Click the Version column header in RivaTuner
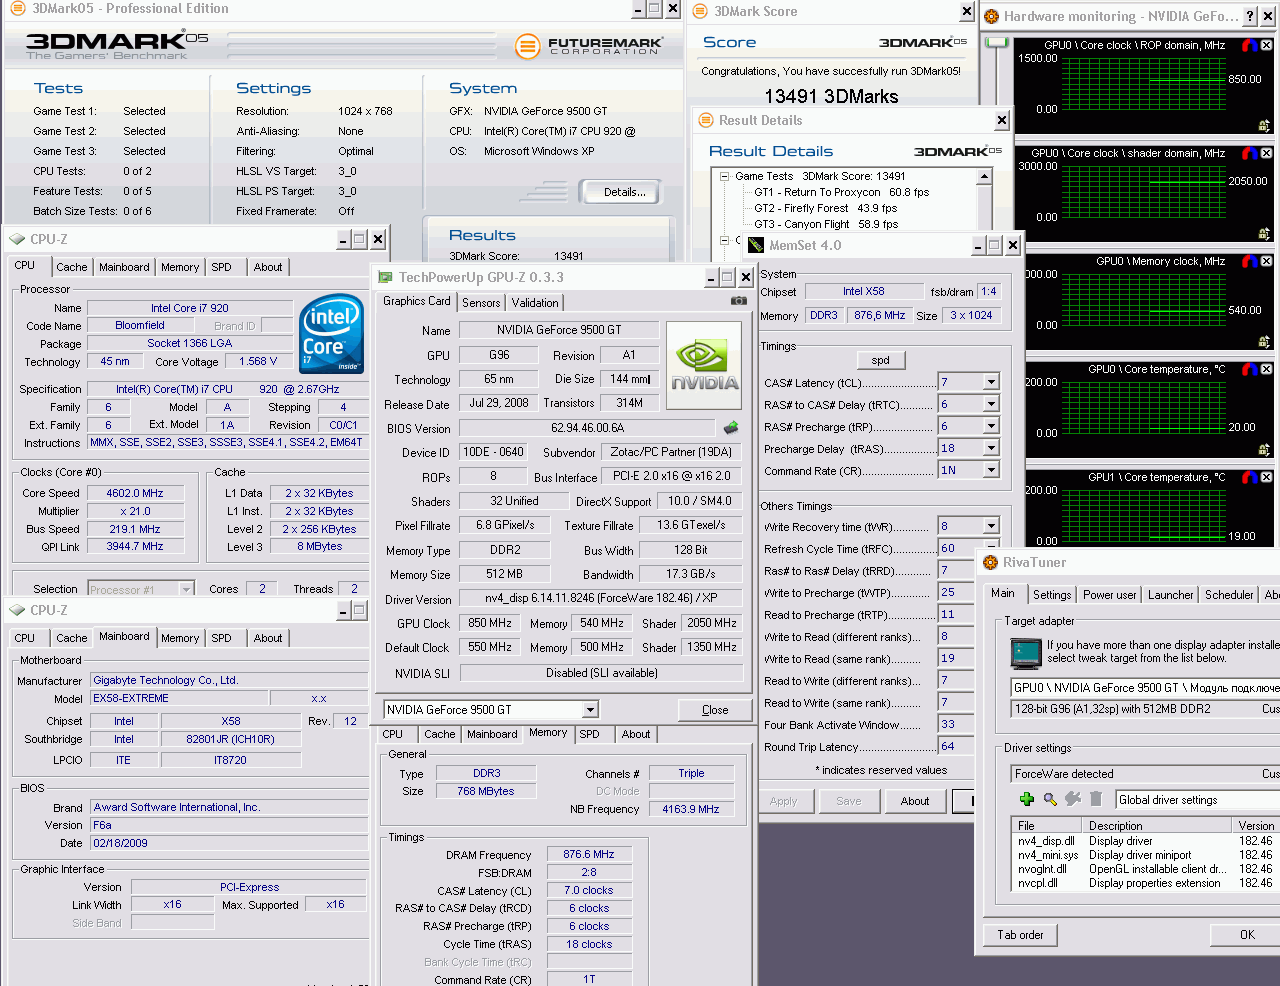This screenshot has width=1280, height=986. pyautogui.click(x=1256, y=826)
